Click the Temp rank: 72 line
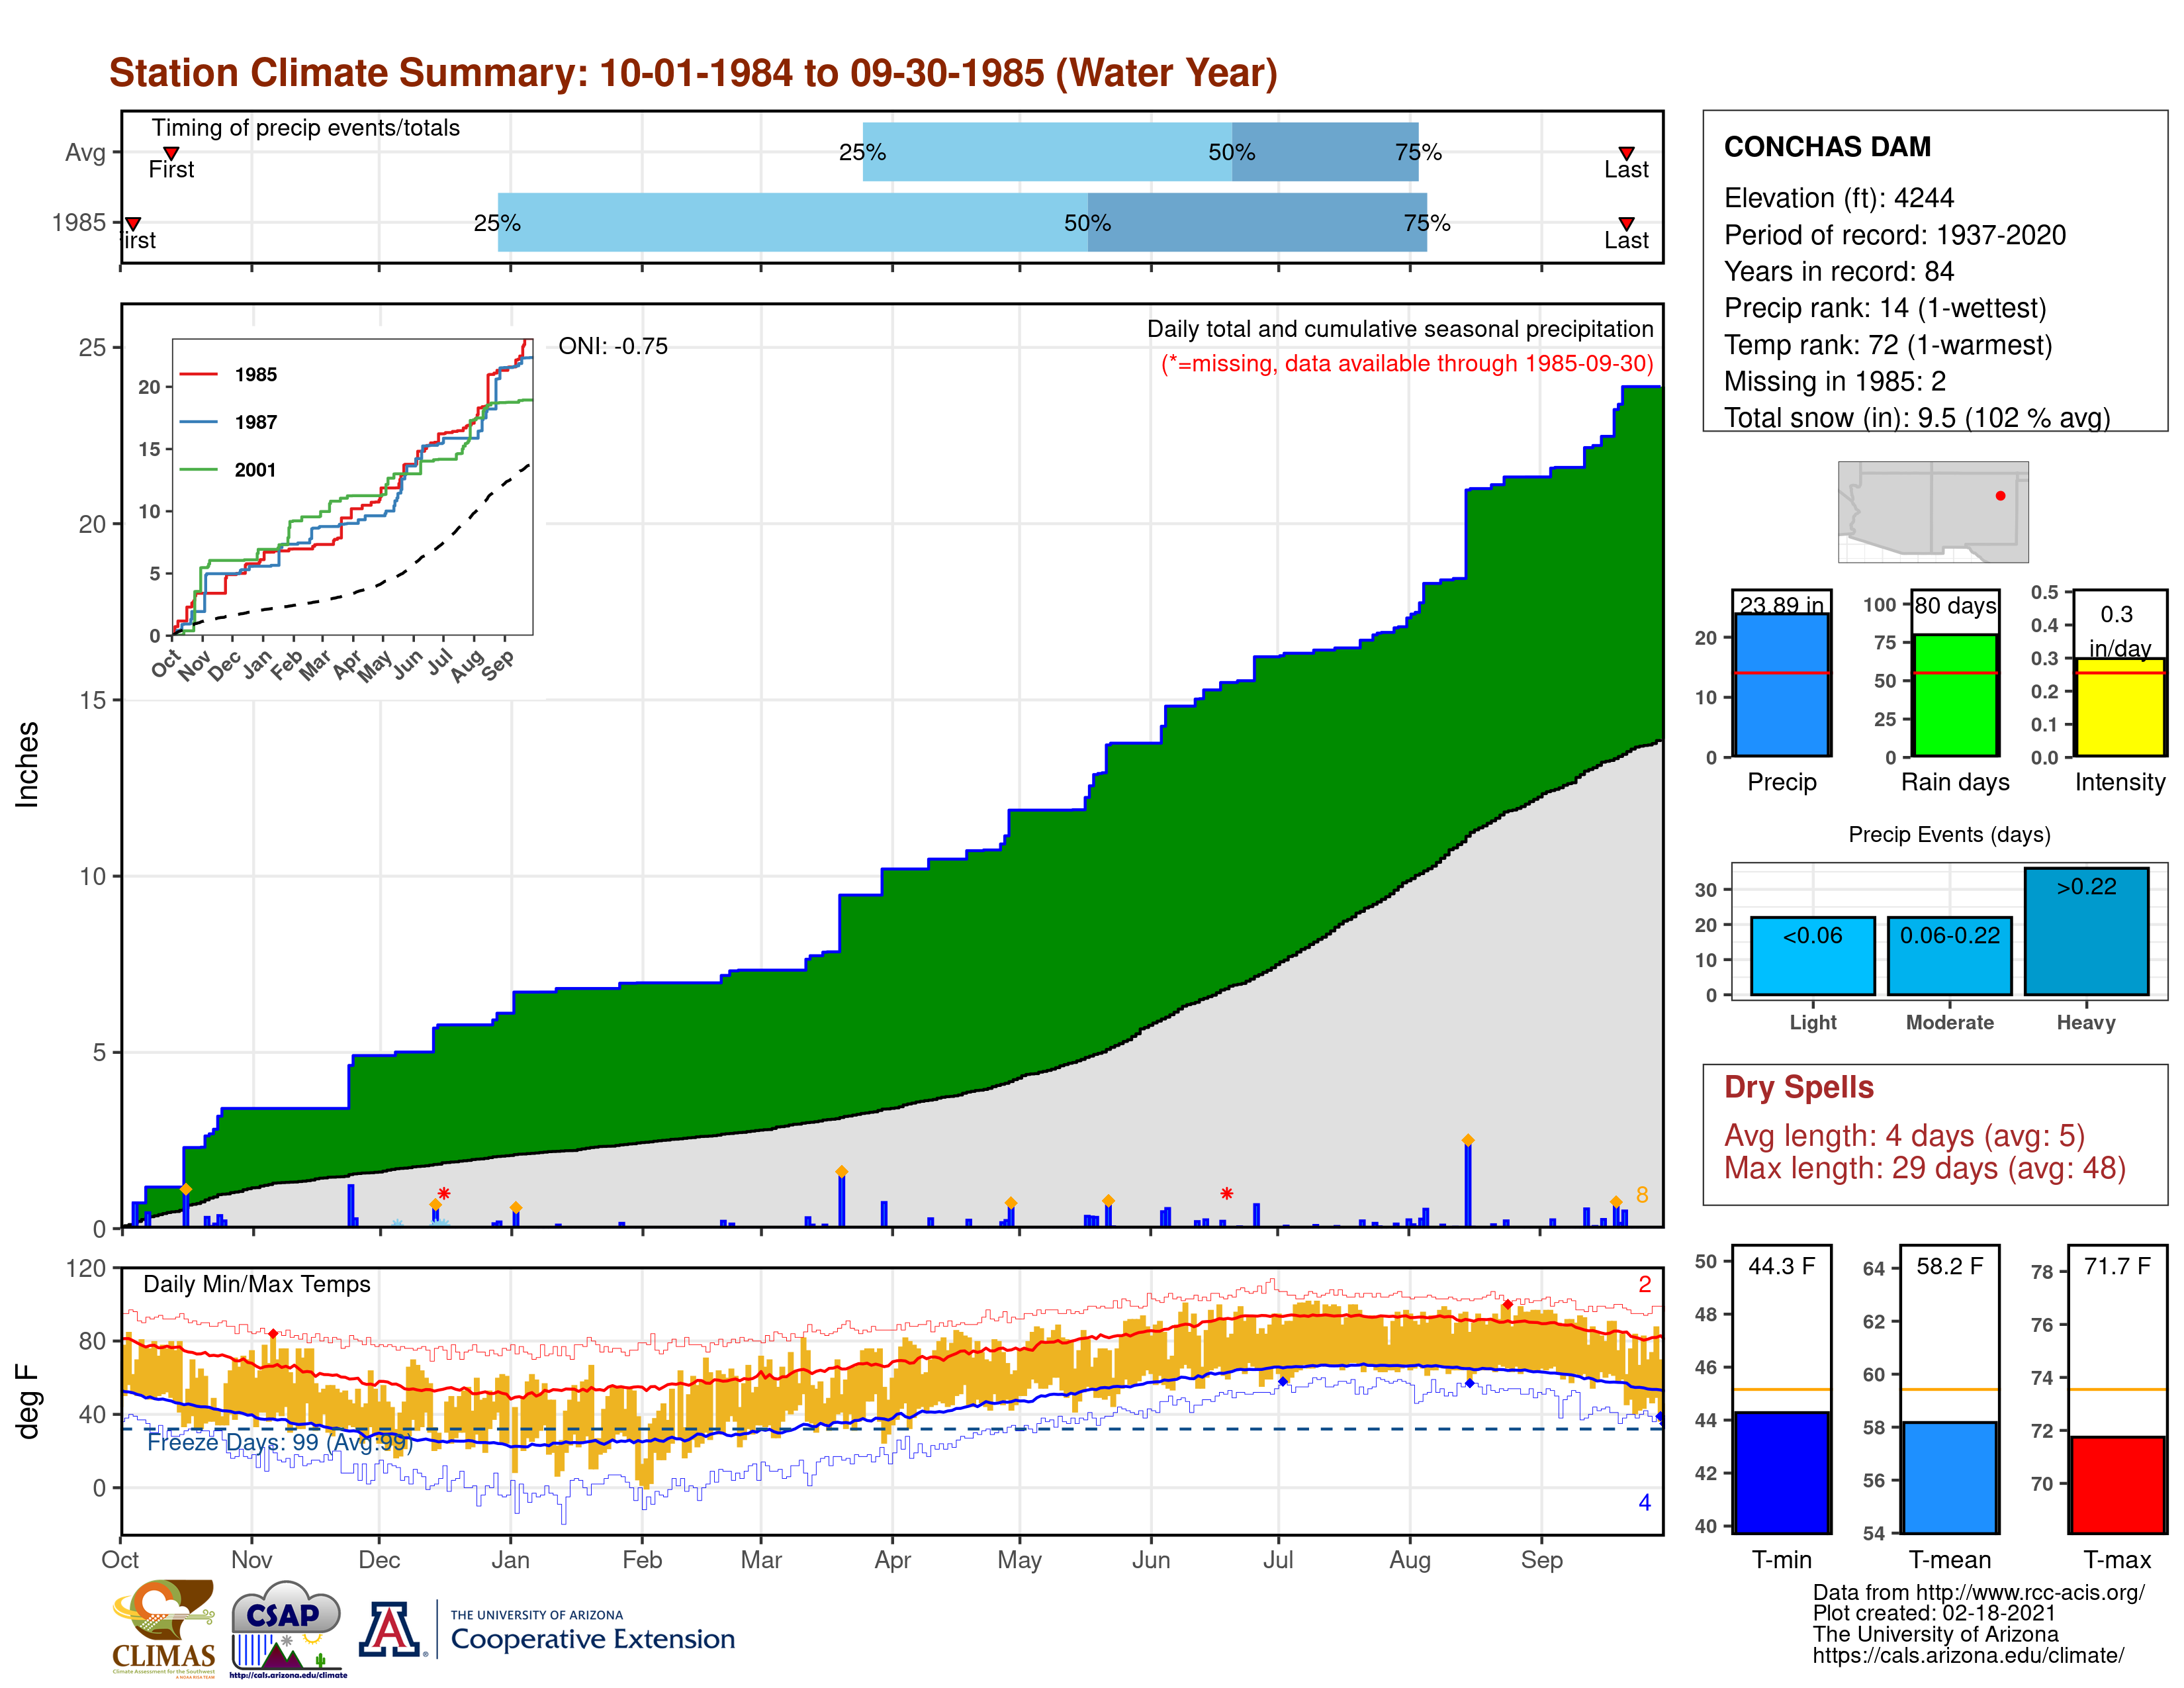Screen dimensions: 2184x1688 coord(1888,345)
